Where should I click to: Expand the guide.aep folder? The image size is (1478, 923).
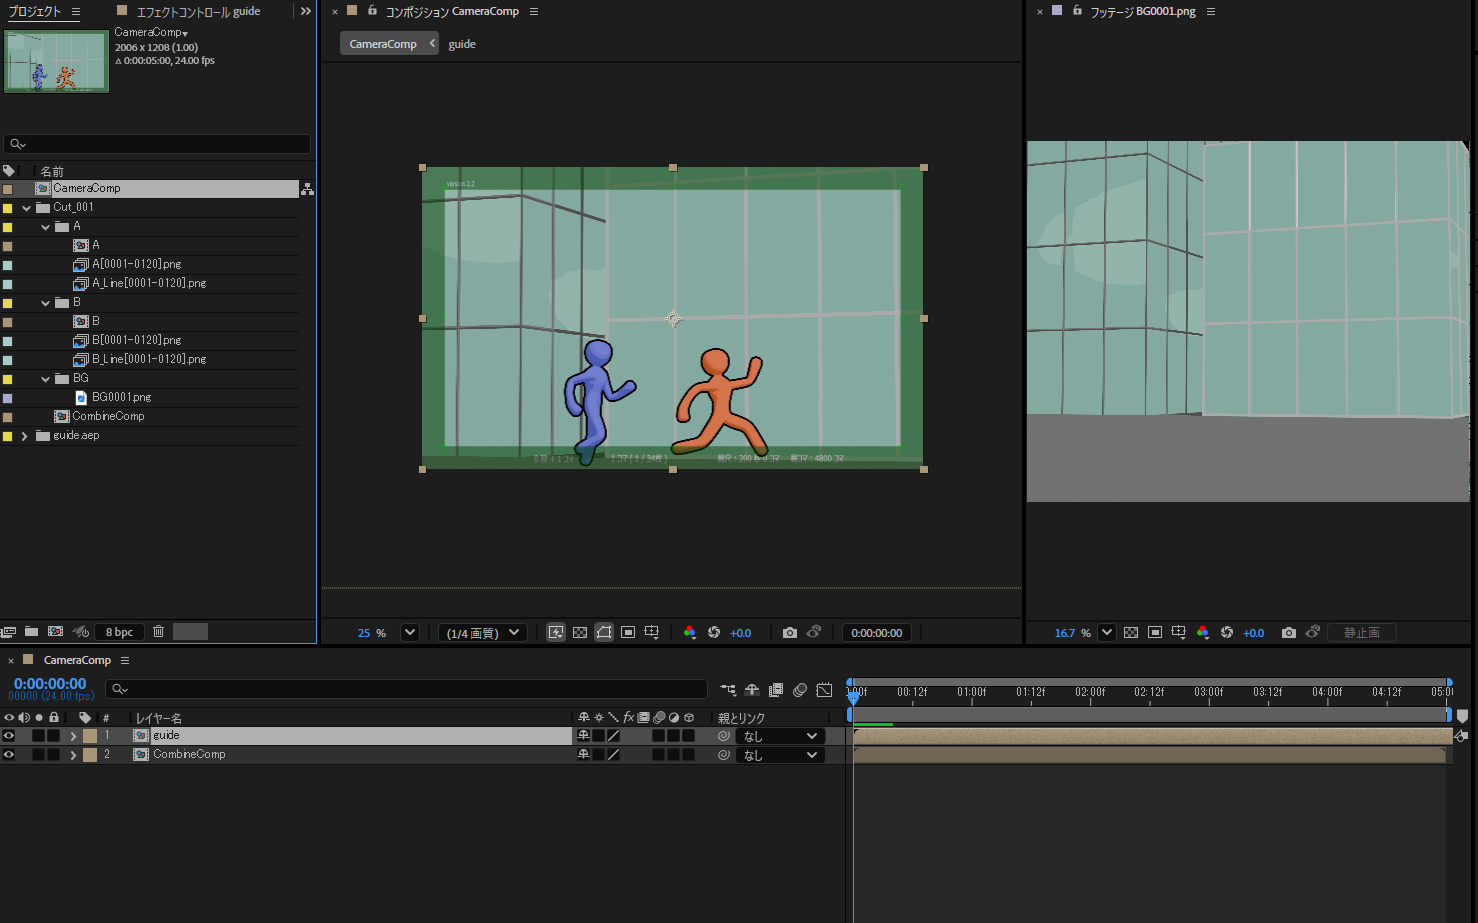tap(25, 436)
